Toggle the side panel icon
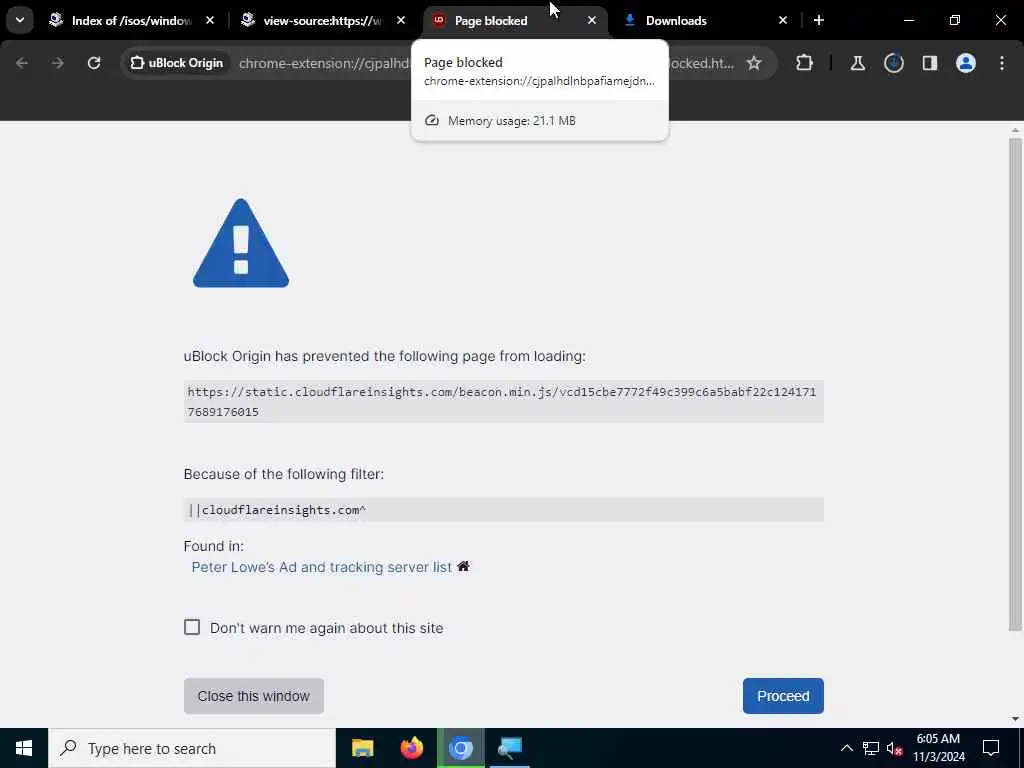 [930, 63]
